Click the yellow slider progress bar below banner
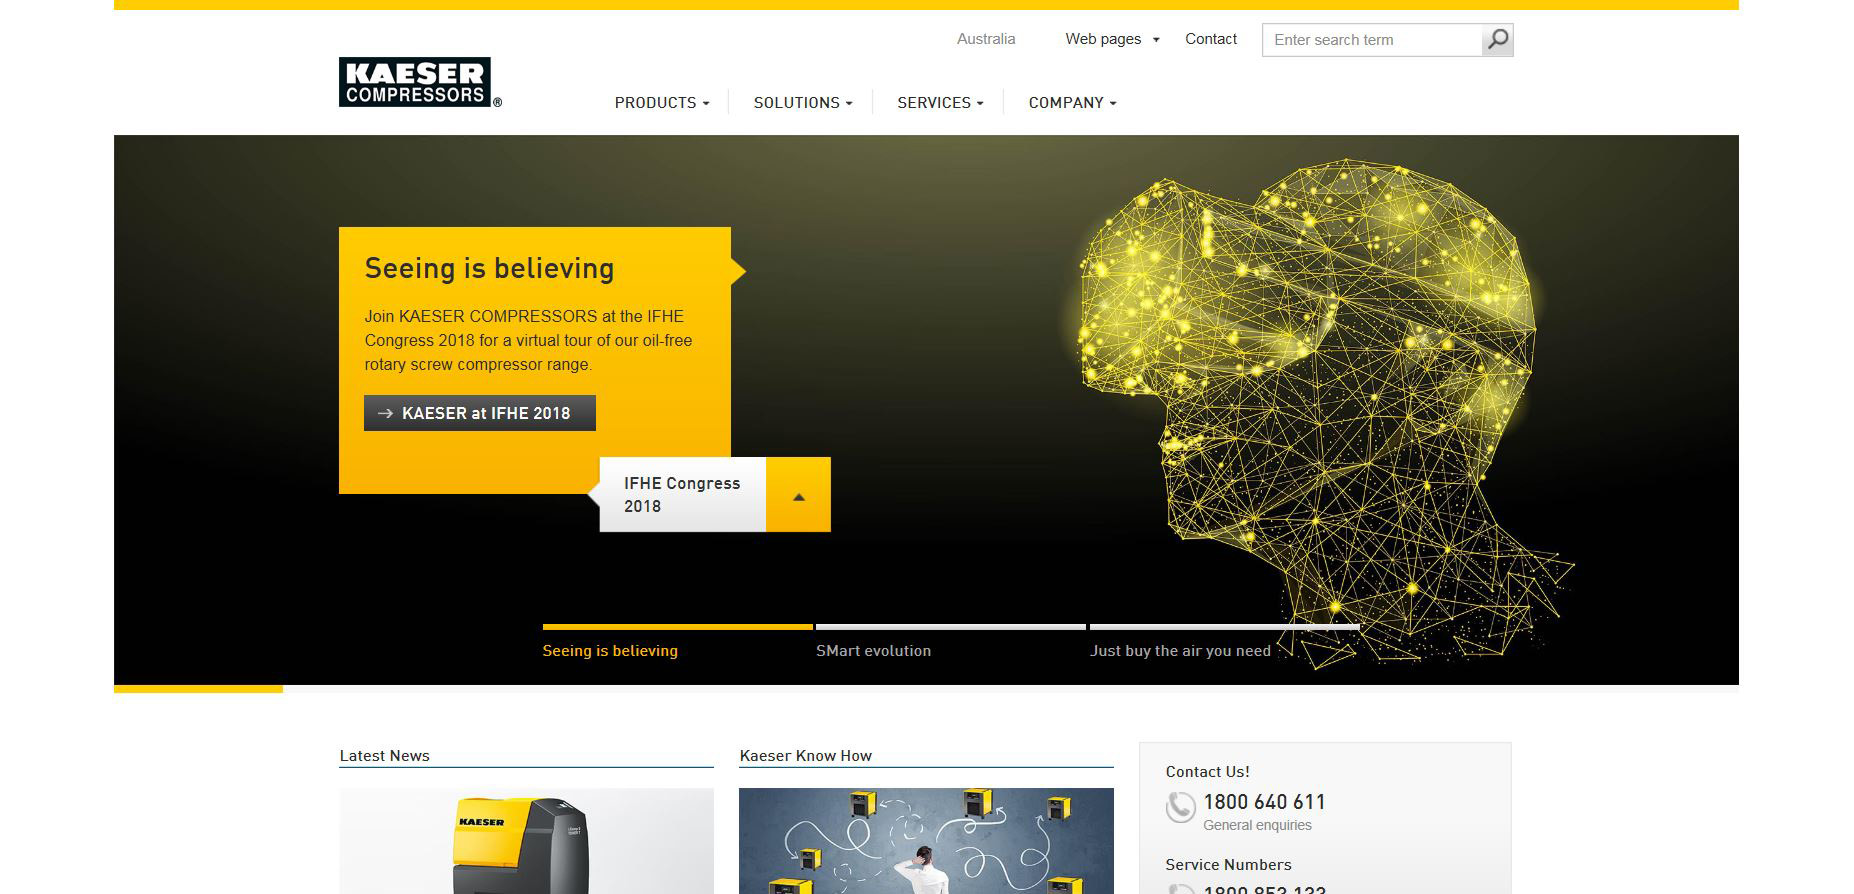This screenshot has height=894, width=1854. click(198, 689)
